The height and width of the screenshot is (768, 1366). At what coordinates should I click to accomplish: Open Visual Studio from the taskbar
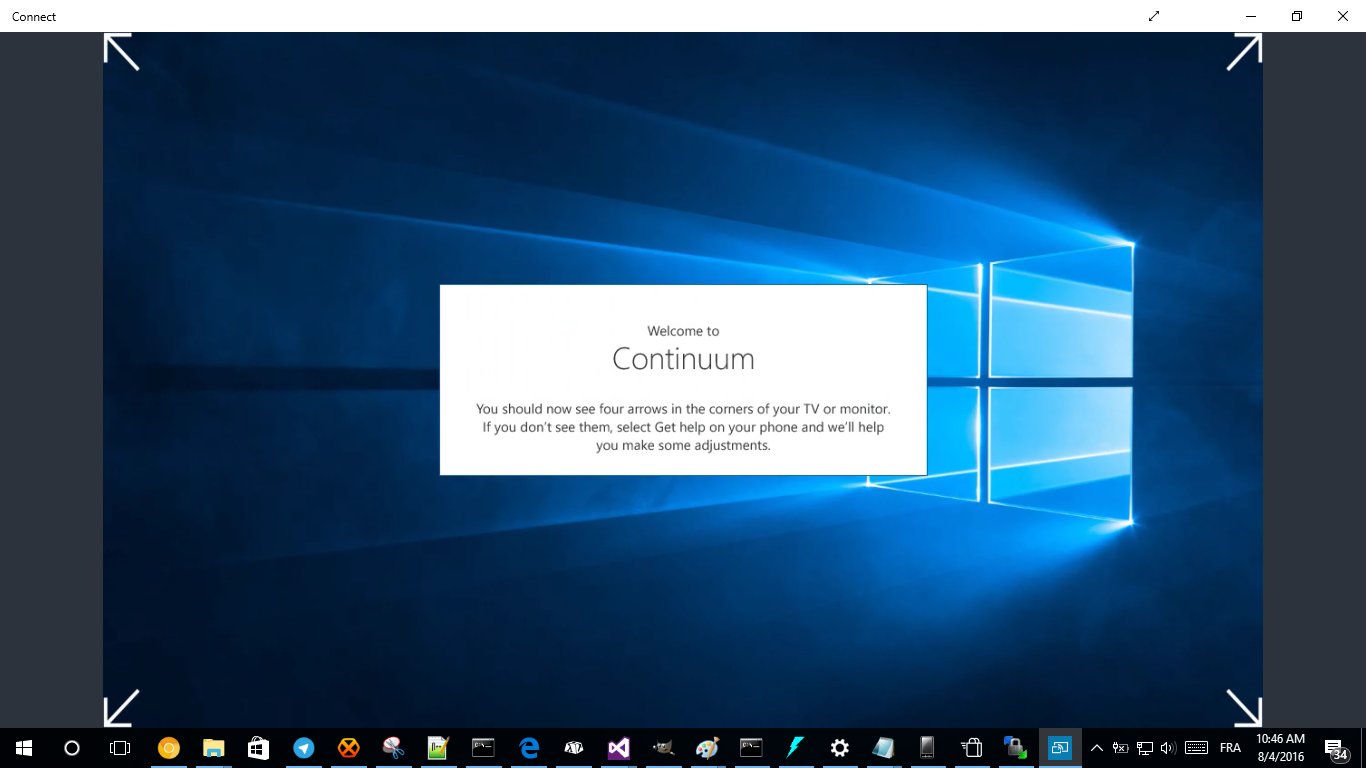619,748
